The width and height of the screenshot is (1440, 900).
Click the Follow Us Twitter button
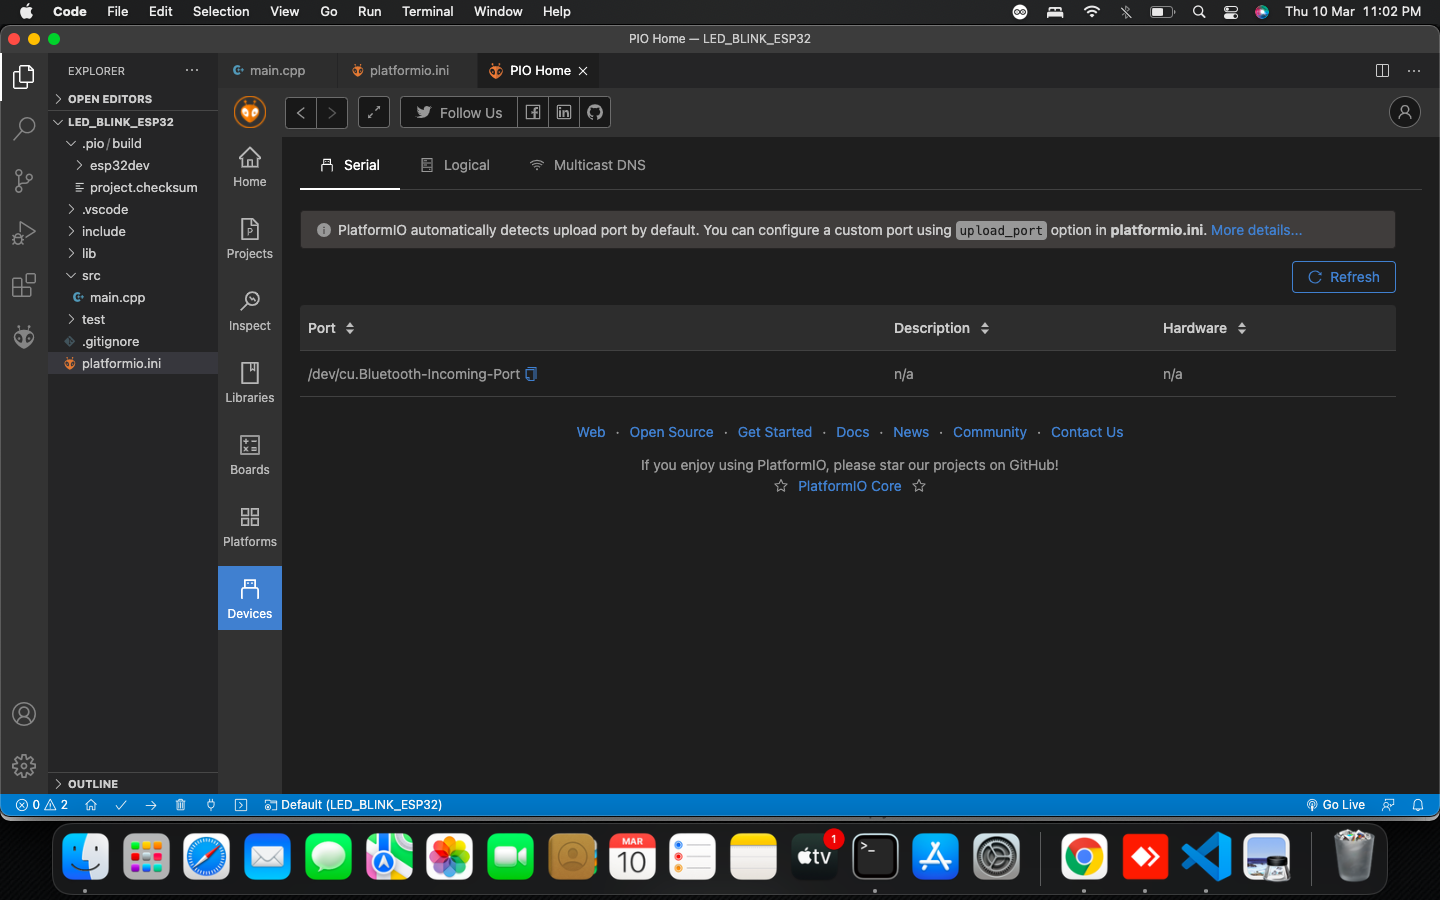459,113
